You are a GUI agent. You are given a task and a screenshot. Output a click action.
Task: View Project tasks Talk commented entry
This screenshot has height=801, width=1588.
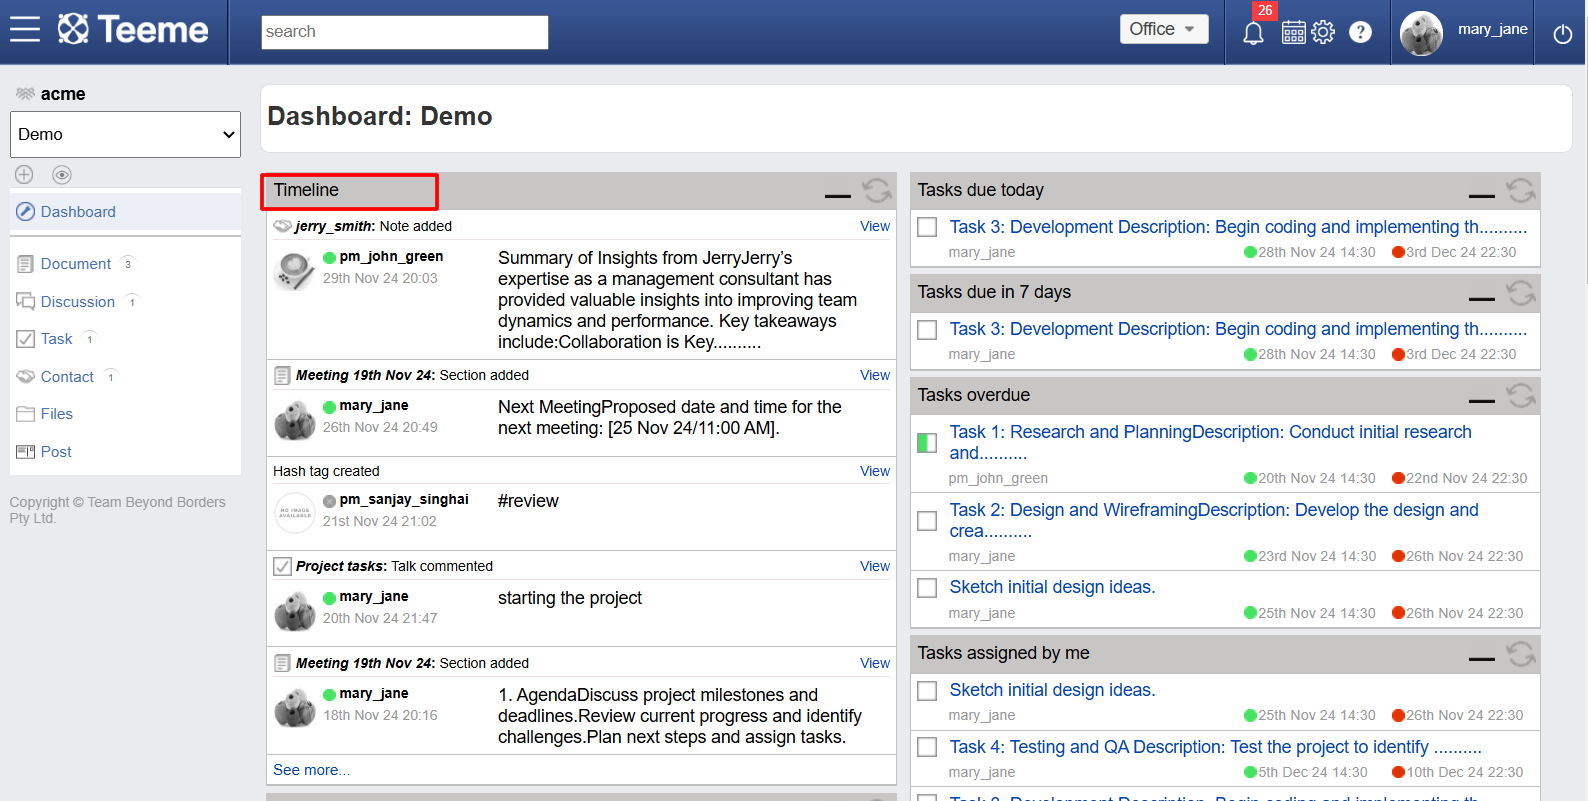pyautogui.click(x=875, y=566)
